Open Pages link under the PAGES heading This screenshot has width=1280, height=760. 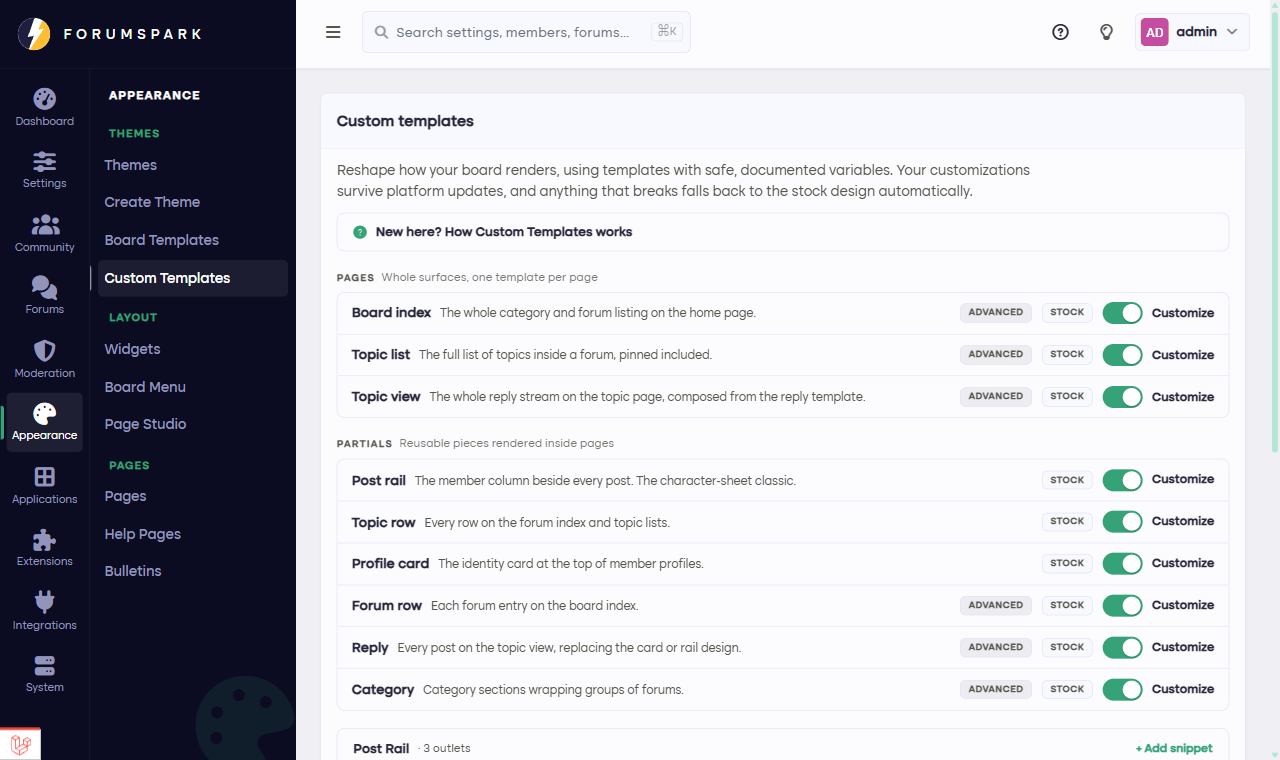(126, 496)
